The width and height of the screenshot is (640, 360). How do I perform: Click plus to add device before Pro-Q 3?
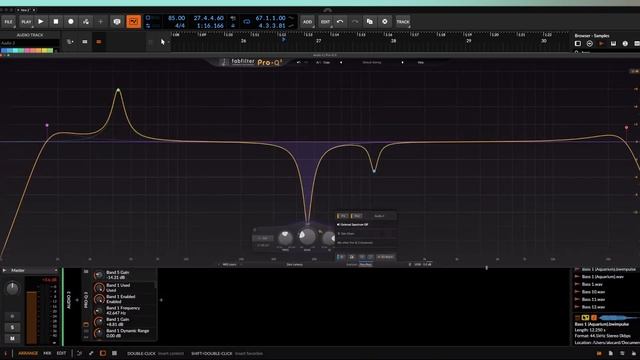click(x=77, y=300)
